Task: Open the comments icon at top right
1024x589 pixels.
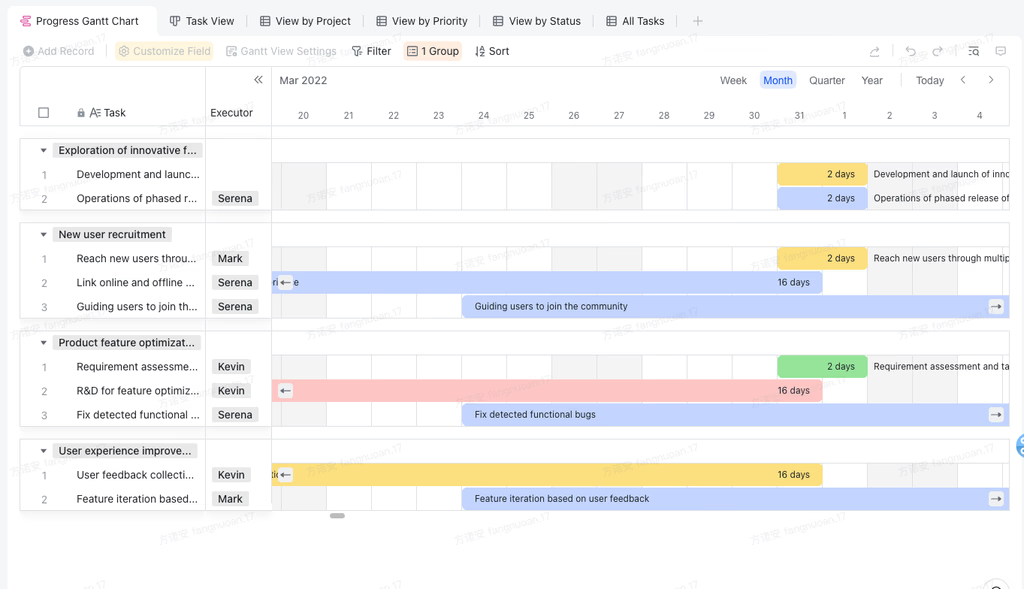Action: pos(1000,51)
